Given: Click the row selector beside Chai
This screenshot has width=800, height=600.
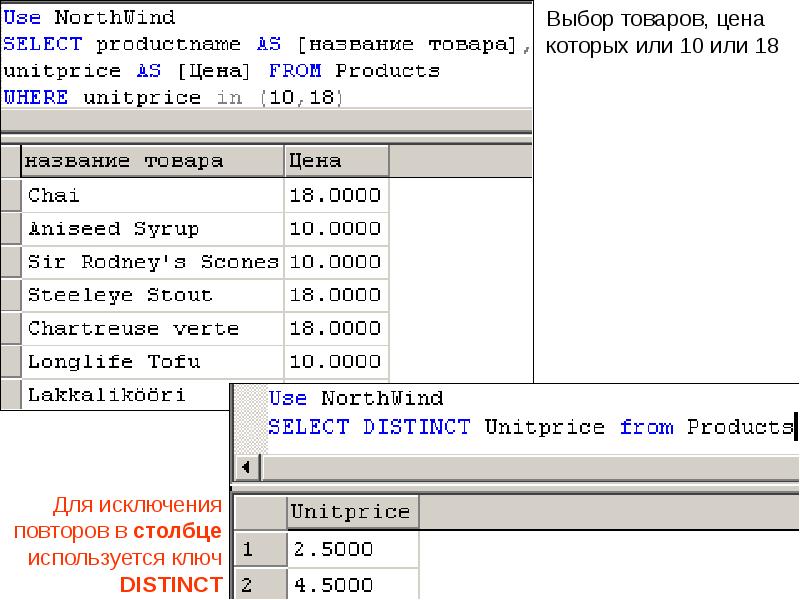Looking at the screenshot, I should click(x=11, y=195).
